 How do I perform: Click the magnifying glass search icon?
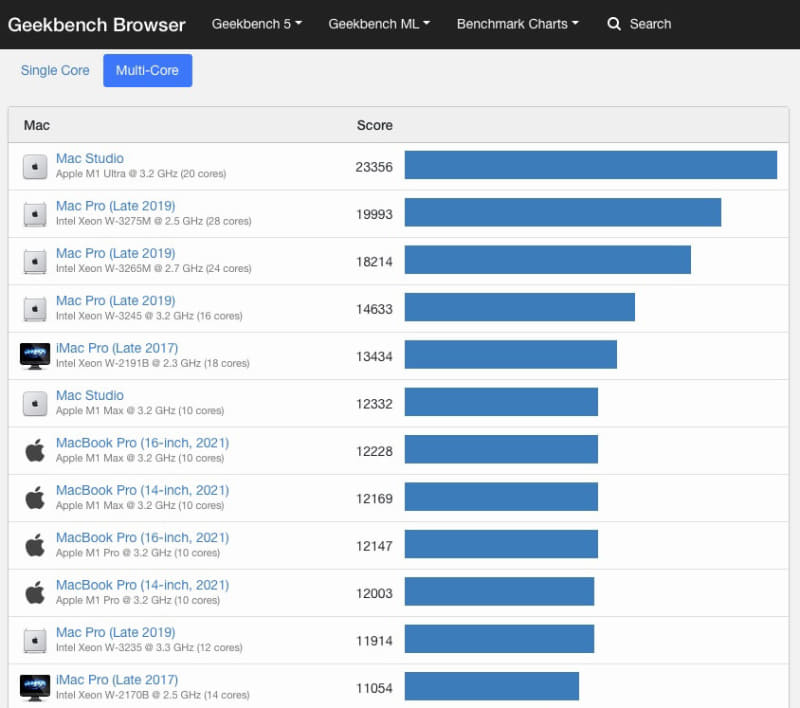pyautogui.click(x=614, y=24)
